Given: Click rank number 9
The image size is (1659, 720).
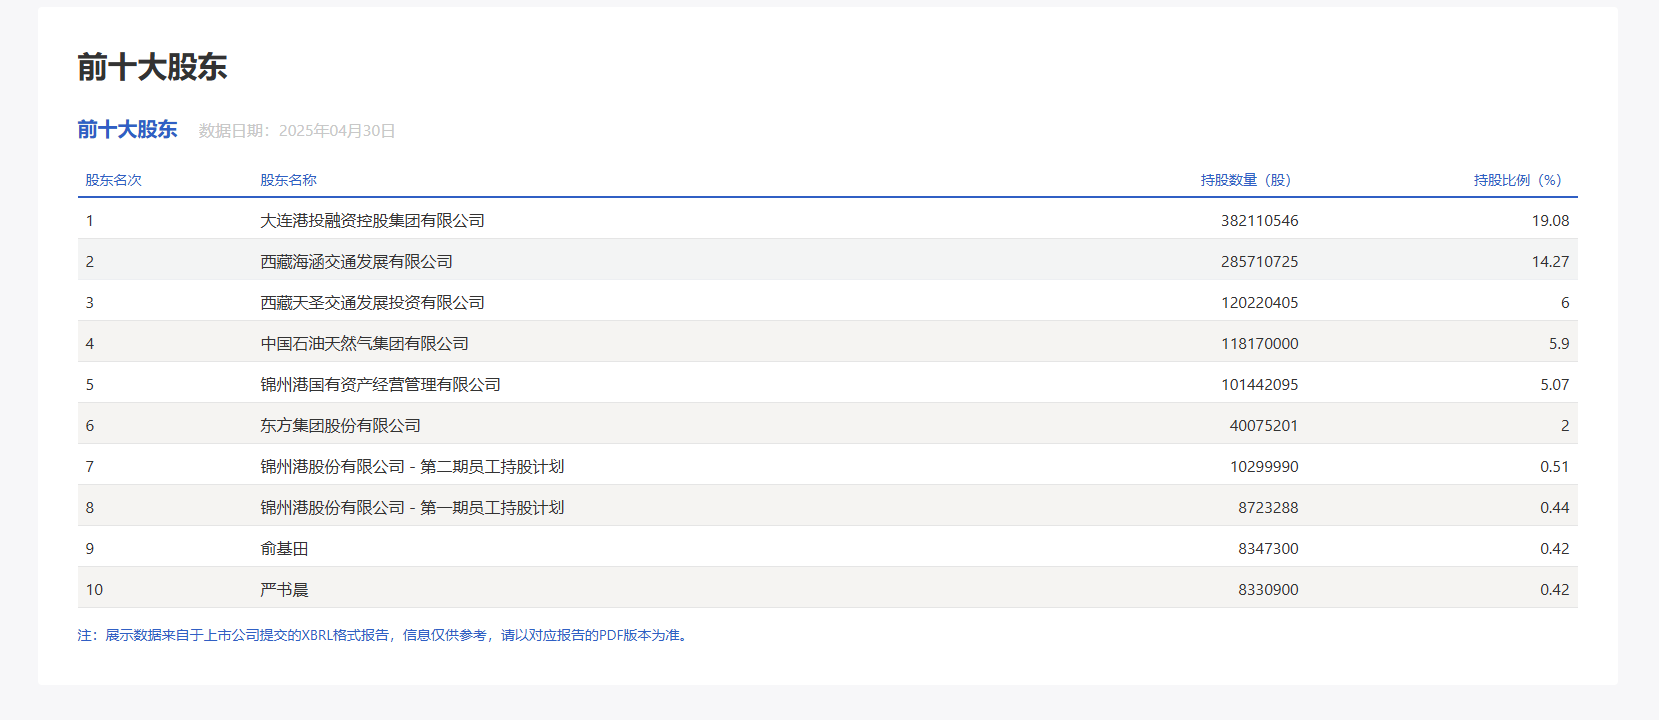Looking at the screenshot, I should tap(90, 548).
